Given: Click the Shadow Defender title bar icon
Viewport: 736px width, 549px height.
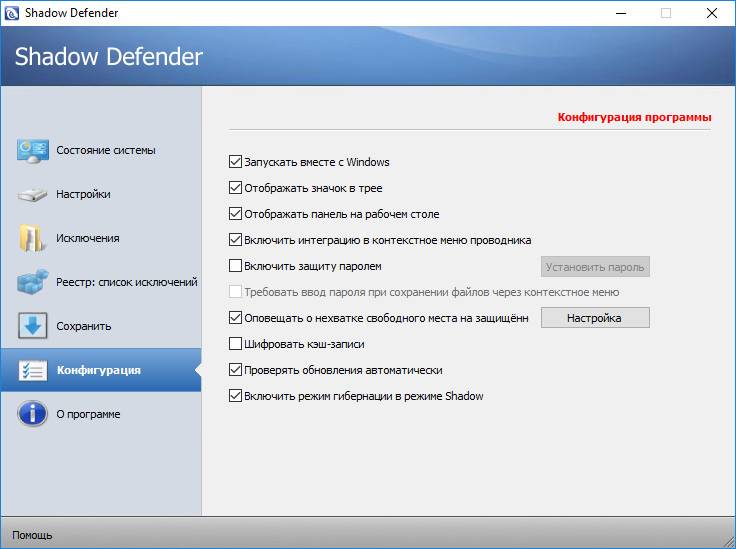Looking at the screenshot, I should [x=11, y=13].
